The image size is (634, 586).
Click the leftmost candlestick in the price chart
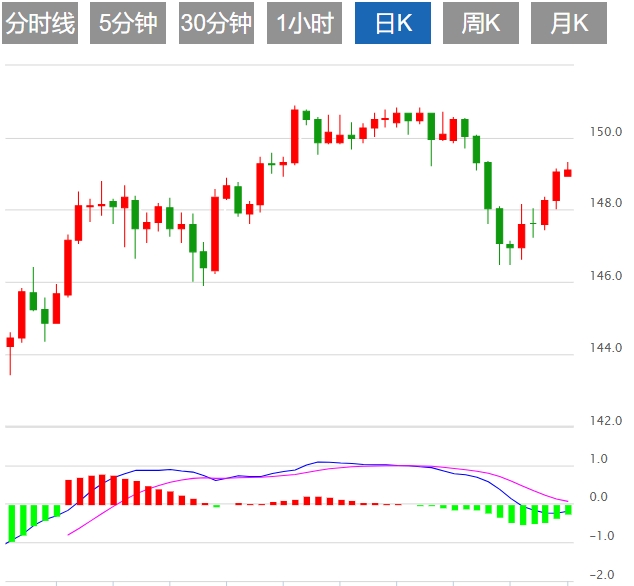[x=10, y=342]
